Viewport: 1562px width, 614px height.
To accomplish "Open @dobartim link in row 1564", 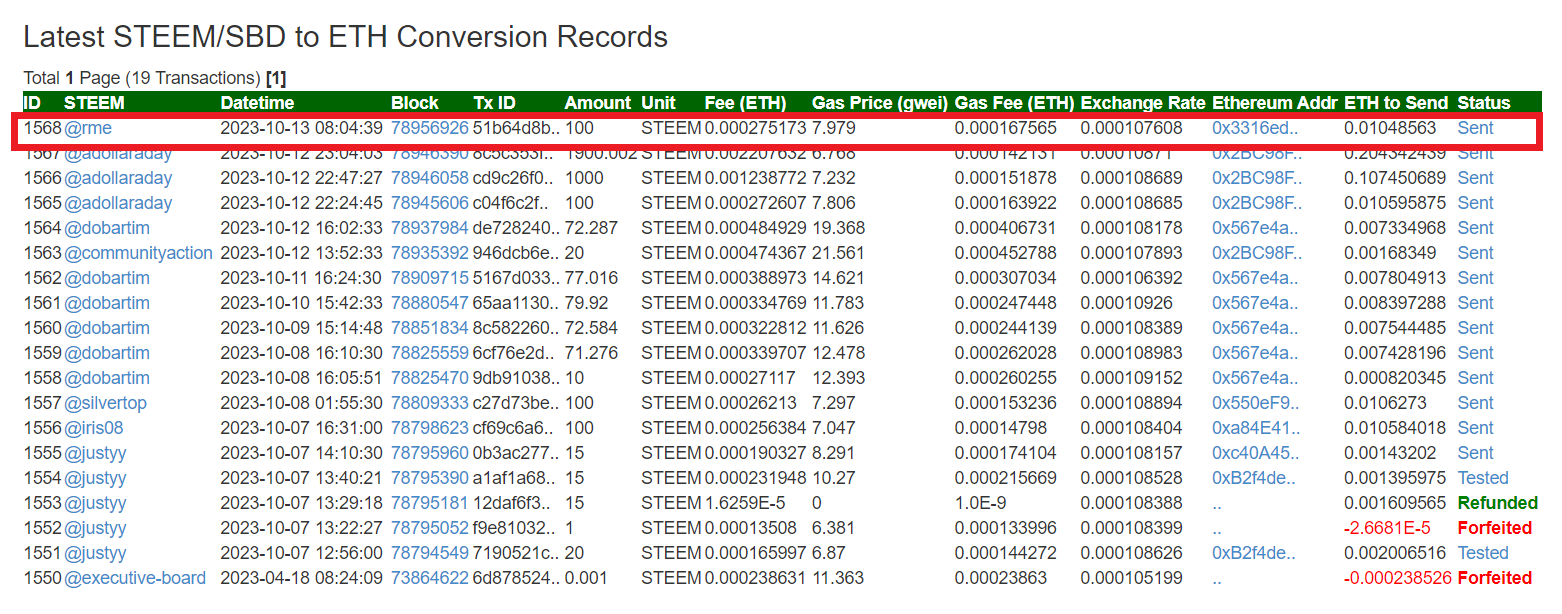I will click(x=107, y=228).
